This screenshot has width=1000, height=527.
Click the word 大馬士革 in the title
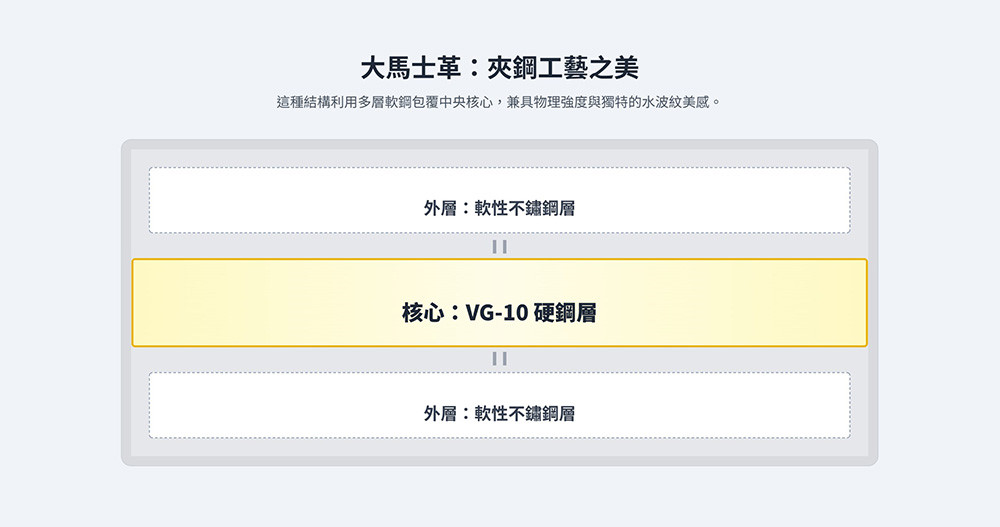tap(411, 68)
